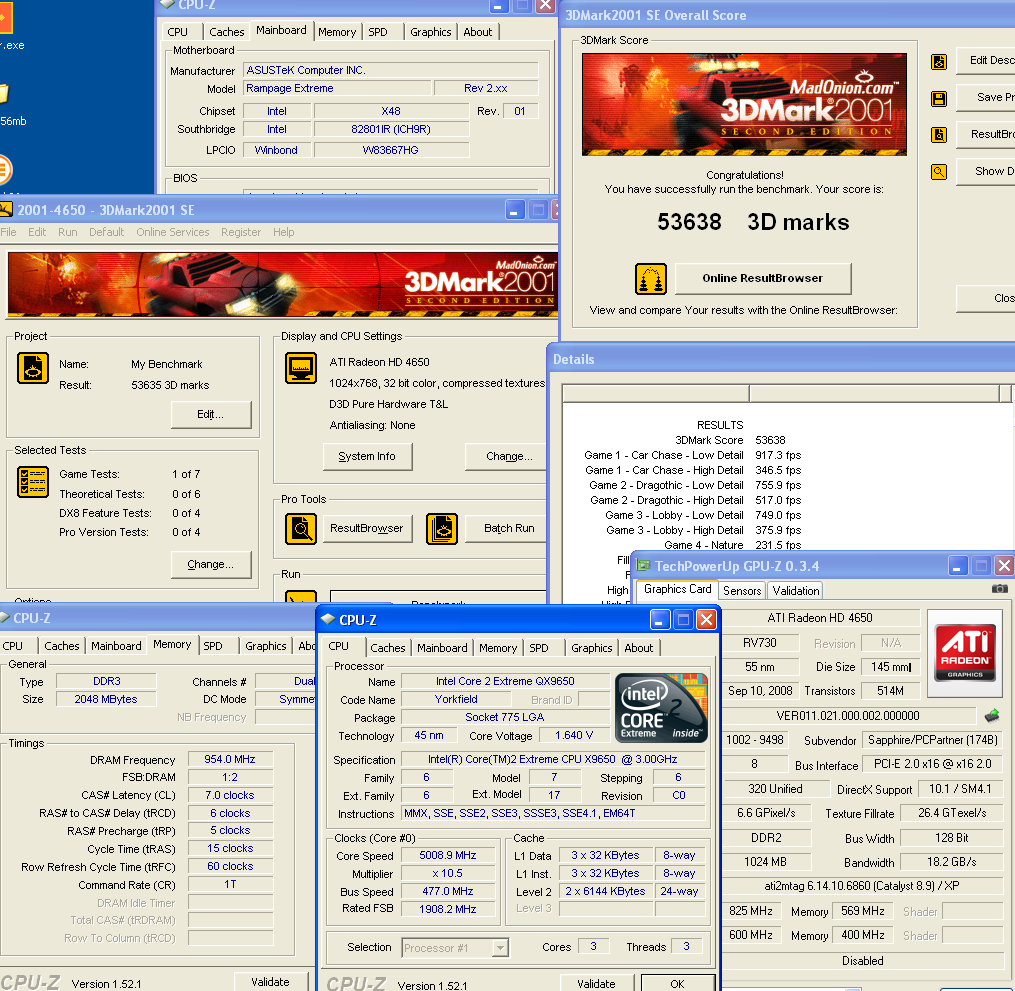1015x991 pixels.
Task: Click the Intel Core 2 Extreme QX9650 name field
Action: click(505, 681)
